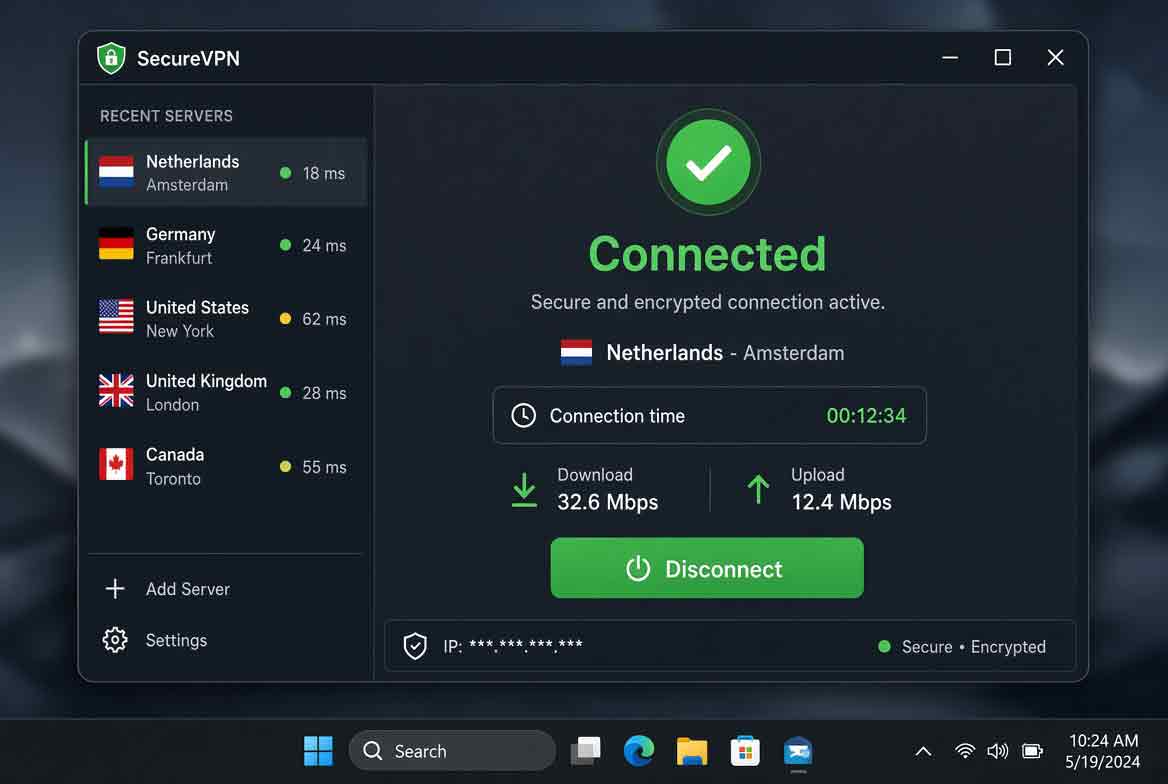Screen dimensions: 1168x784
Task: Select the United Kingdom London server
Action: pos(226,392)
